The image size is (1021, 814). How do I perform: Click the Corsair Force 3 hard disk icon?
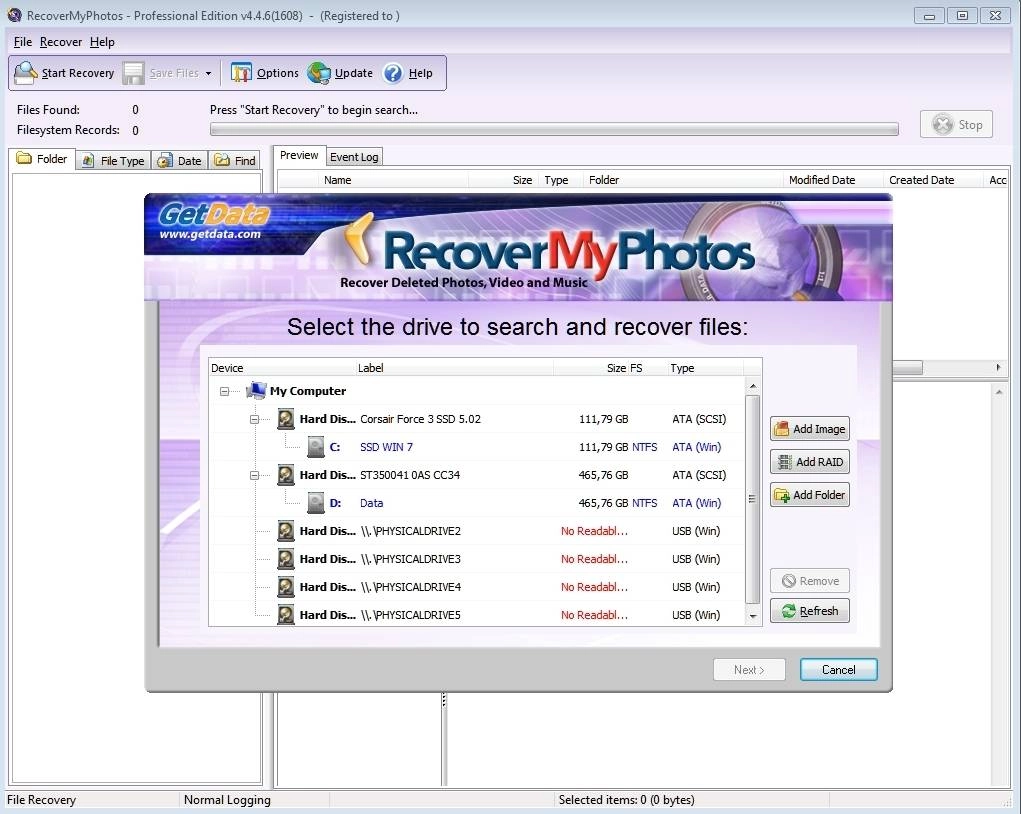285,419
